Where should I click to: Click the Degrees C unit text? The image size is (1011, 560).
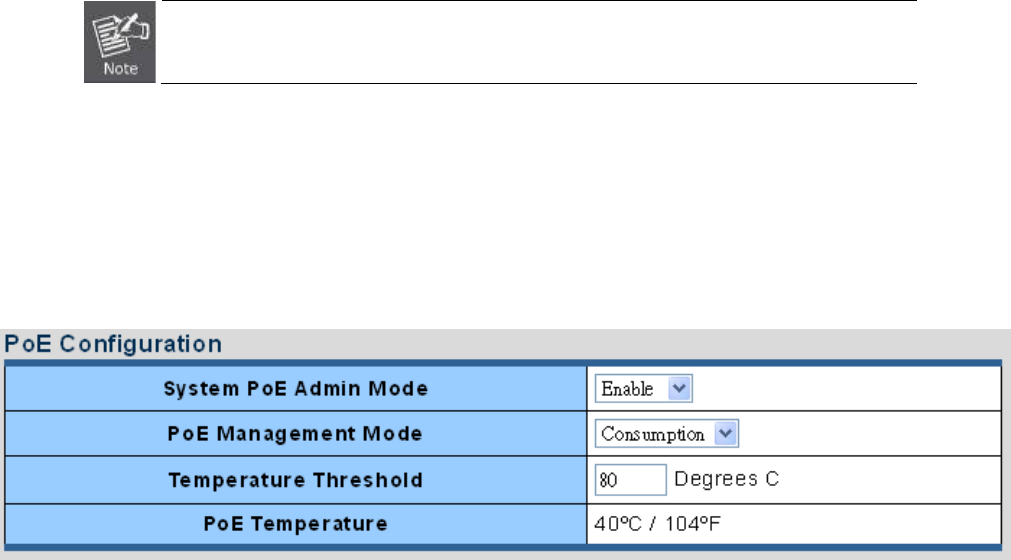(x=726, y=479)
